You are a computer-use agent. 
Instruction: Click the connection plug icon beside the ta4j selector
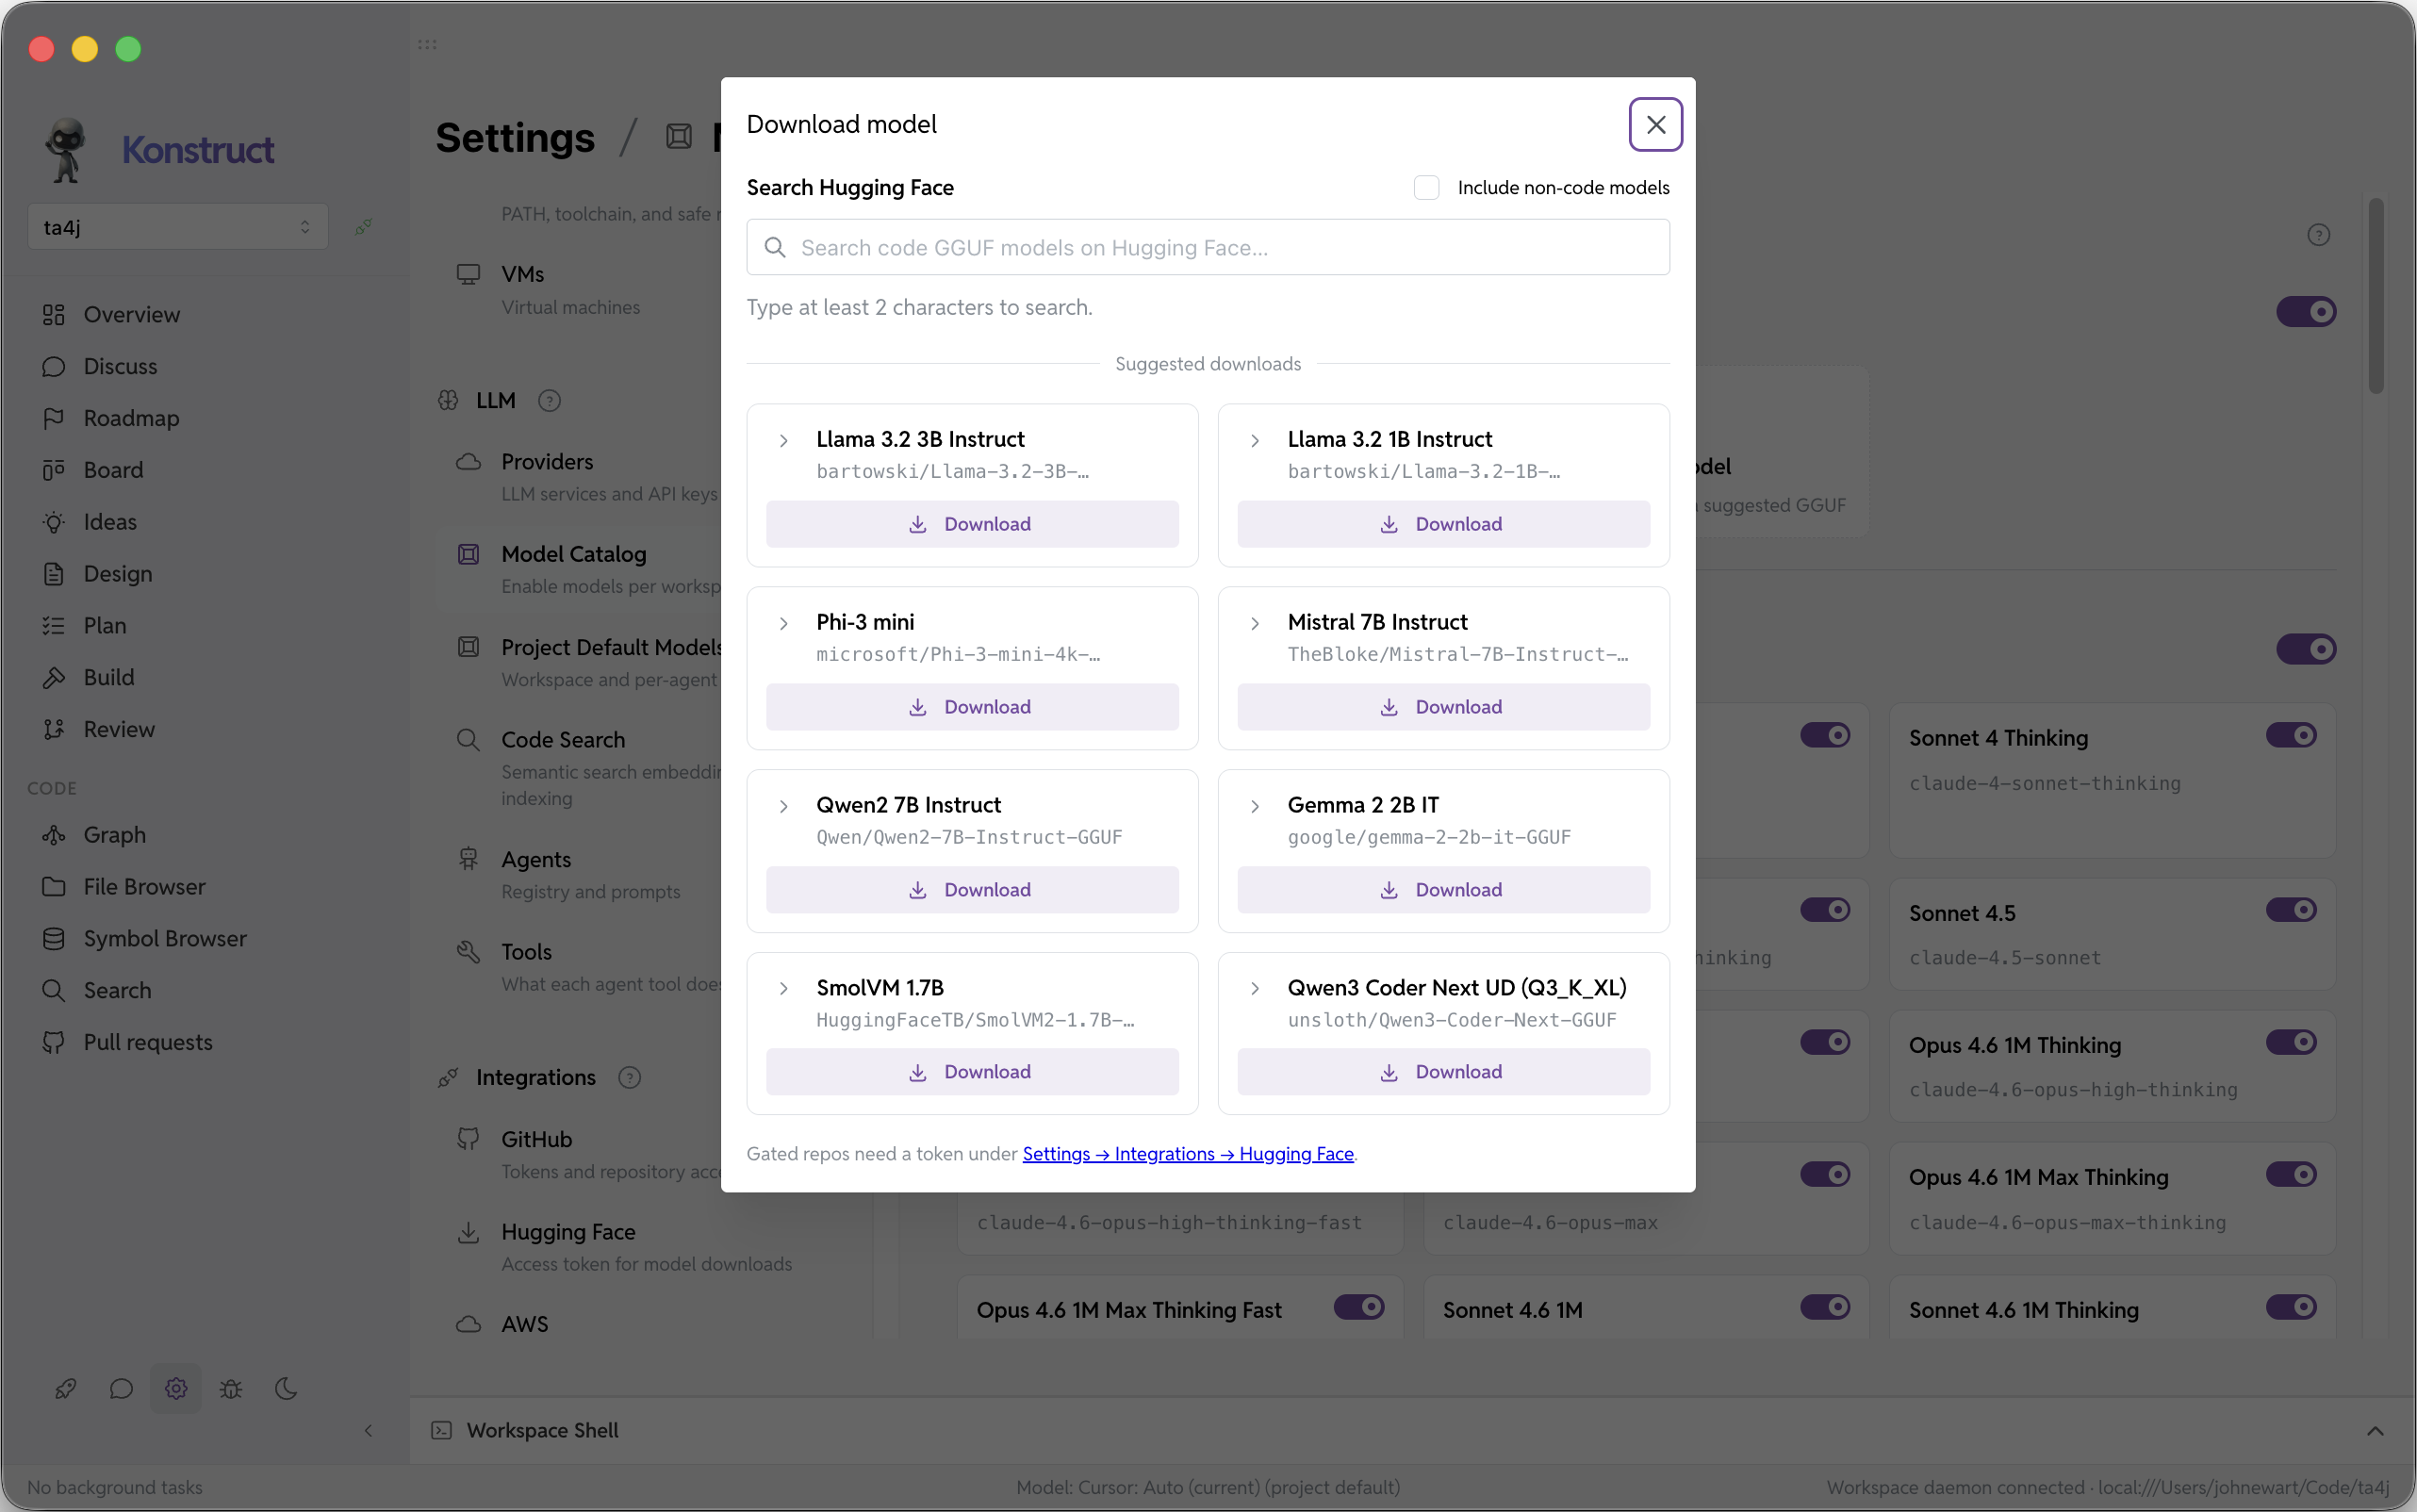coord(363,227)
